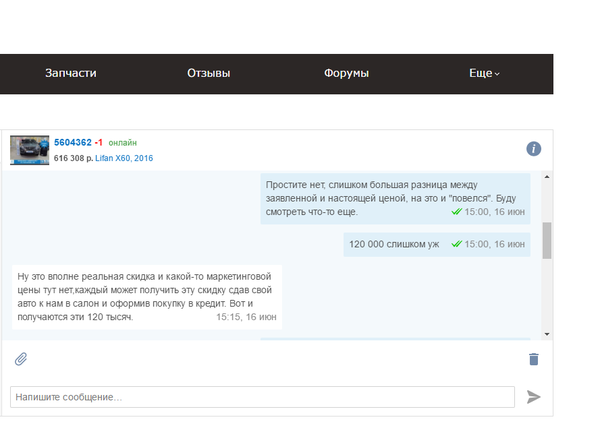Click the chat scrollbar thumb

click(x=546, y=240)
